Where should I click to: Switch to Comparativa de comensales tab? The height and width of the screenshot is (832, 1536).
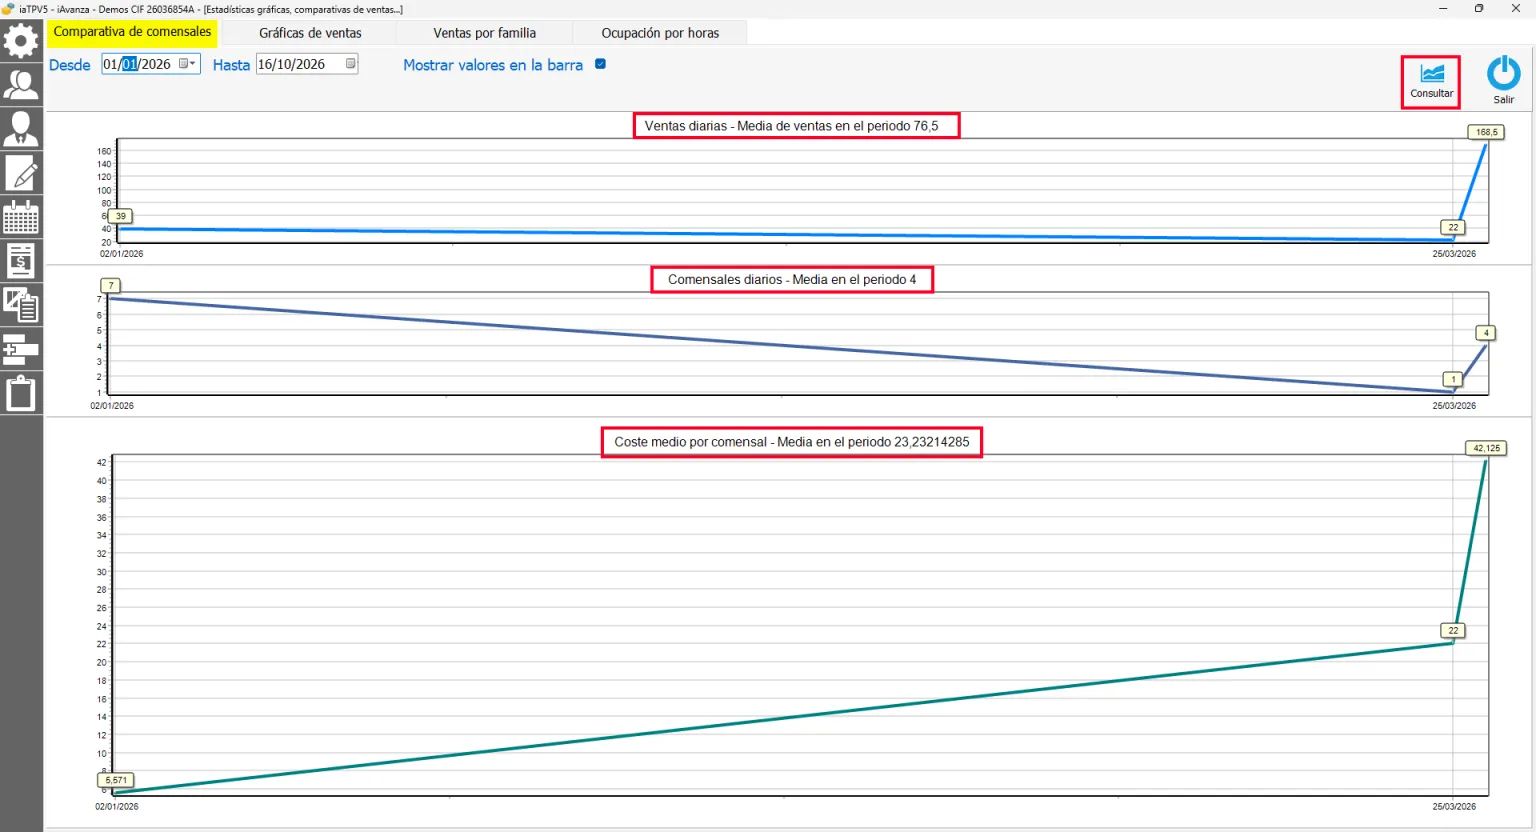132,32
